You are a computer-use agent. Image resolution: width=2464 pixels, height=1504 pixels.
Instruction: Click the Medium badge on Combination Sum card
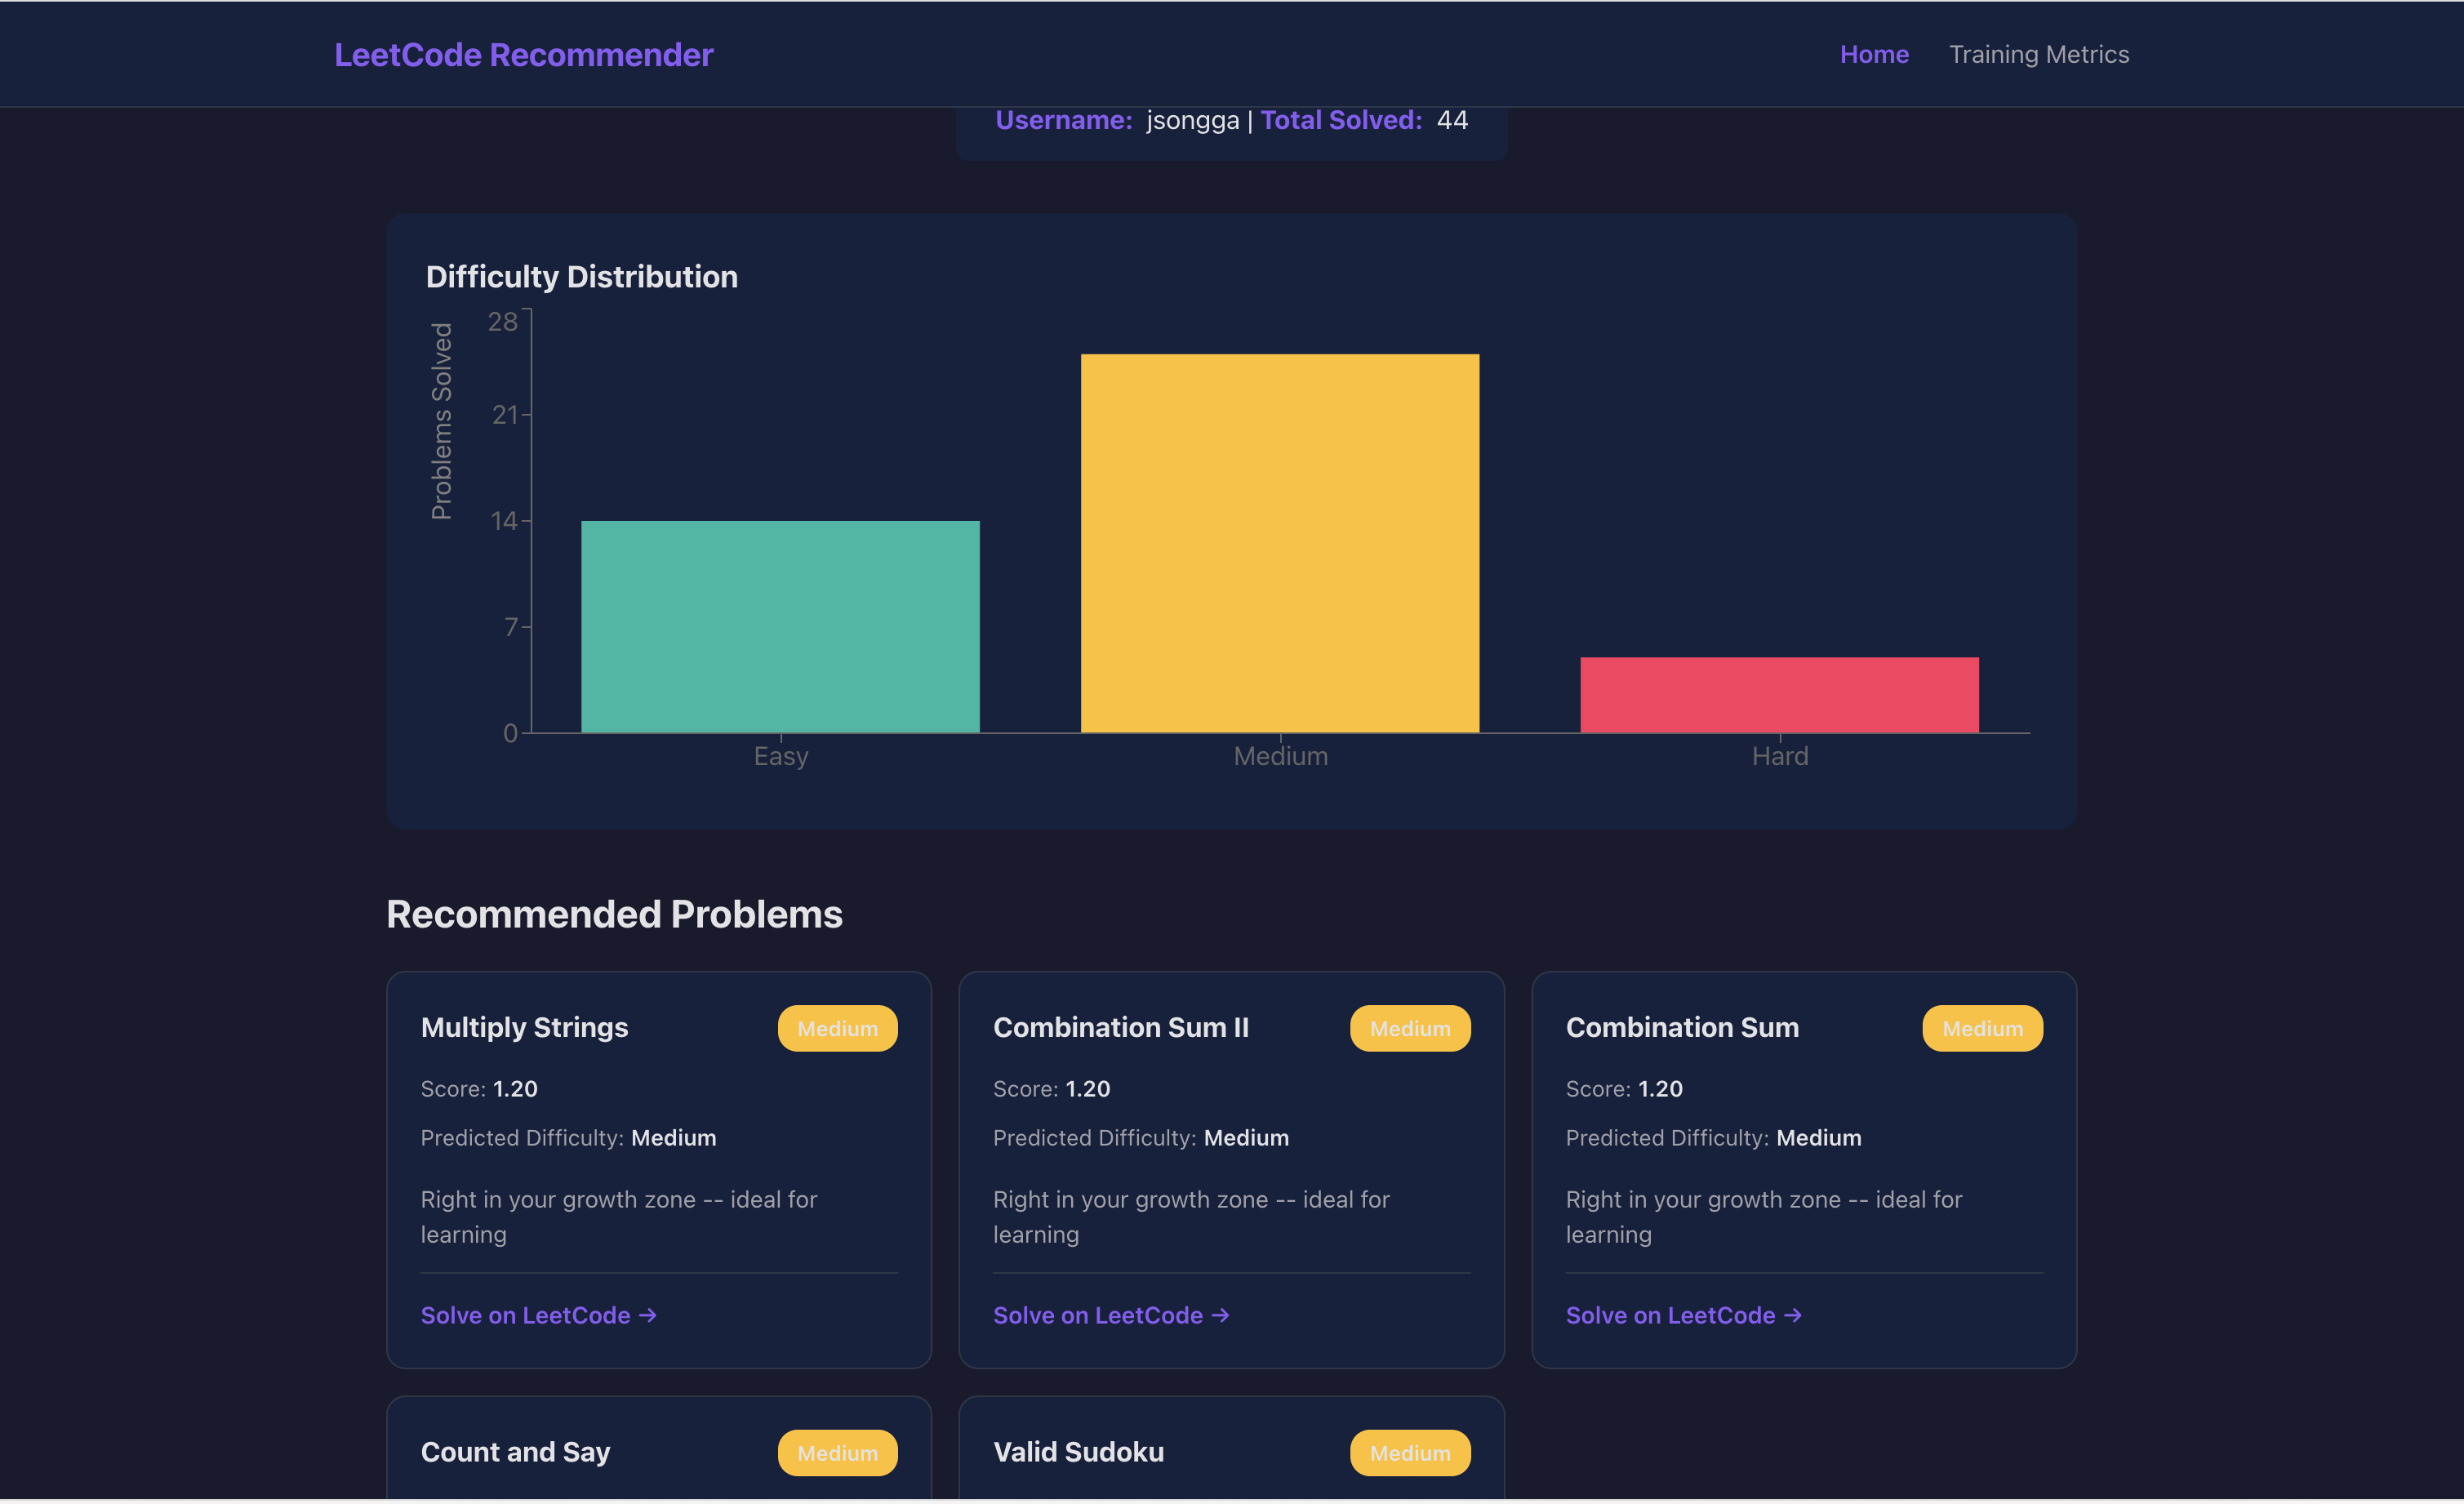[1981, 1028]
